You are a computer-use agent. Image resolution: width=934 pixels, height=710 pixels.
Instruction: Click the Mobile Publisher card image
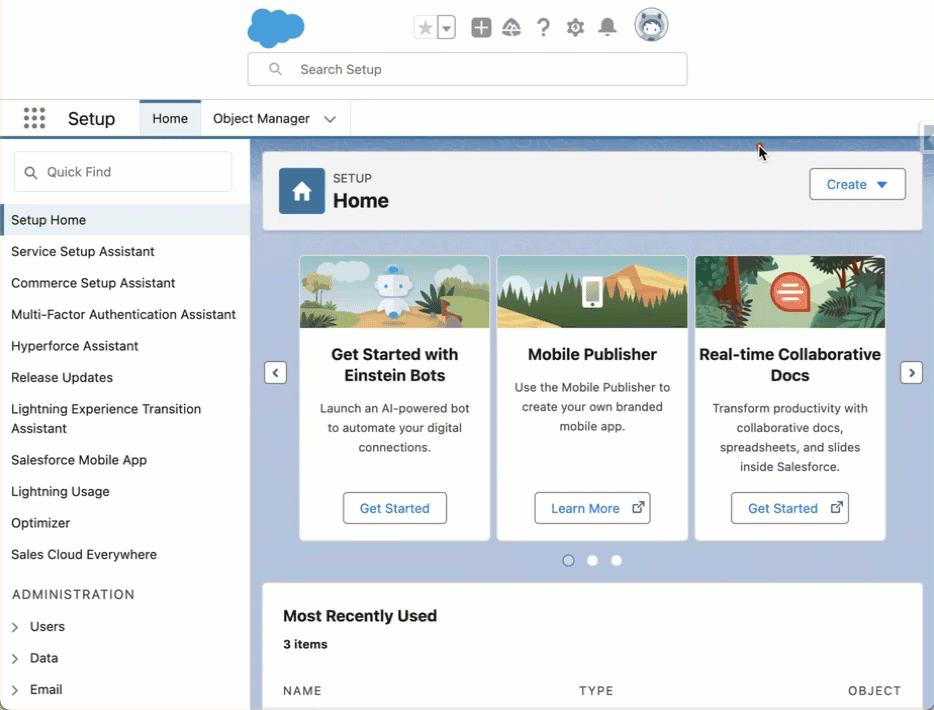point(592,292)
